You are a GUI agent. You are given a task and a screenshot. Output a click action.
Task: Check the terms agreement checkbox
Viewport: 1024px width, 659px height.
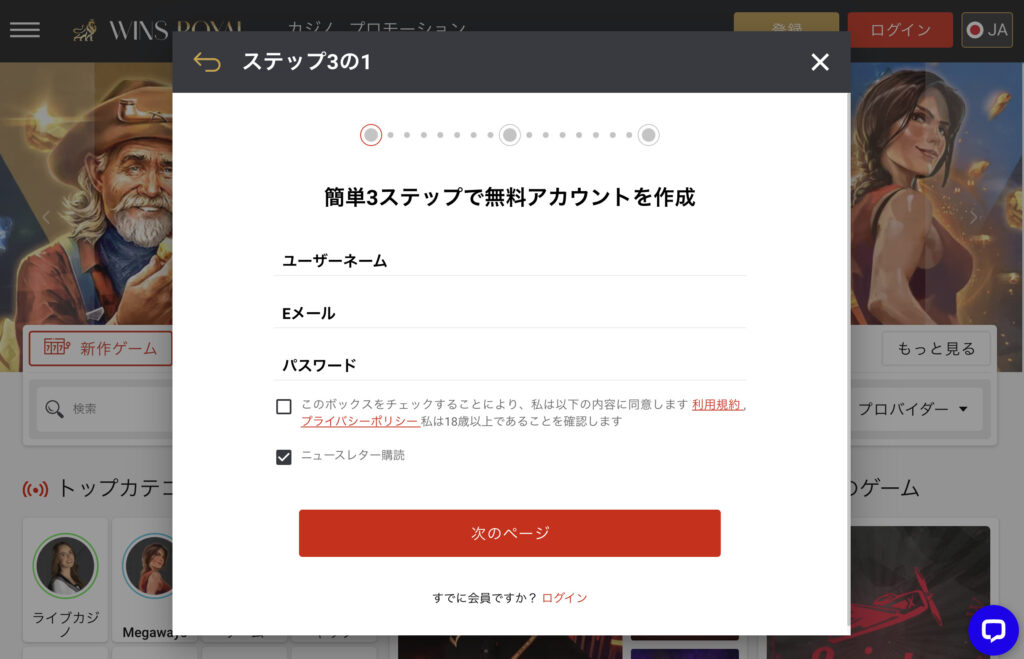point(283,407)
